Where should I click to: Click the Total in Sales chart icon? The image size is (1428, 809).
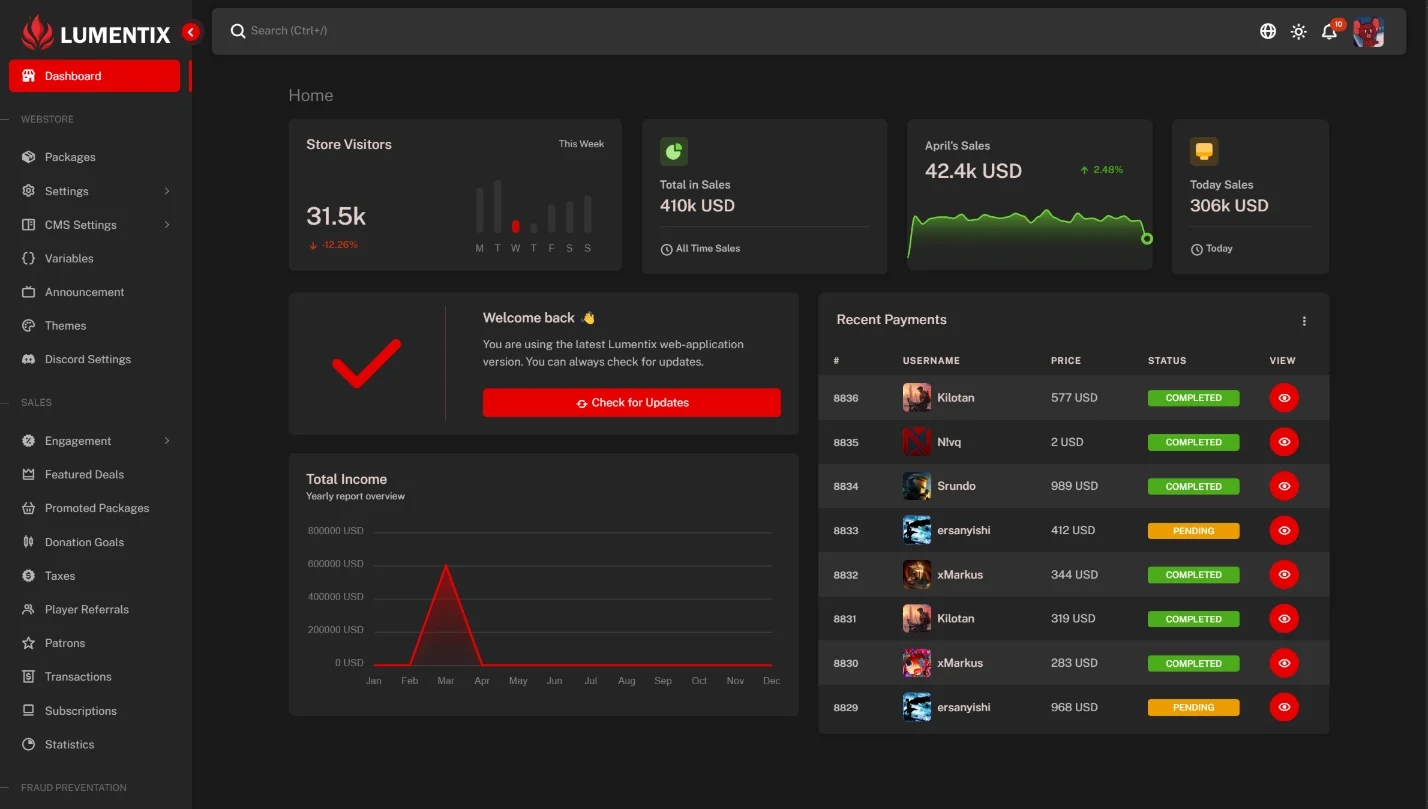674,152
